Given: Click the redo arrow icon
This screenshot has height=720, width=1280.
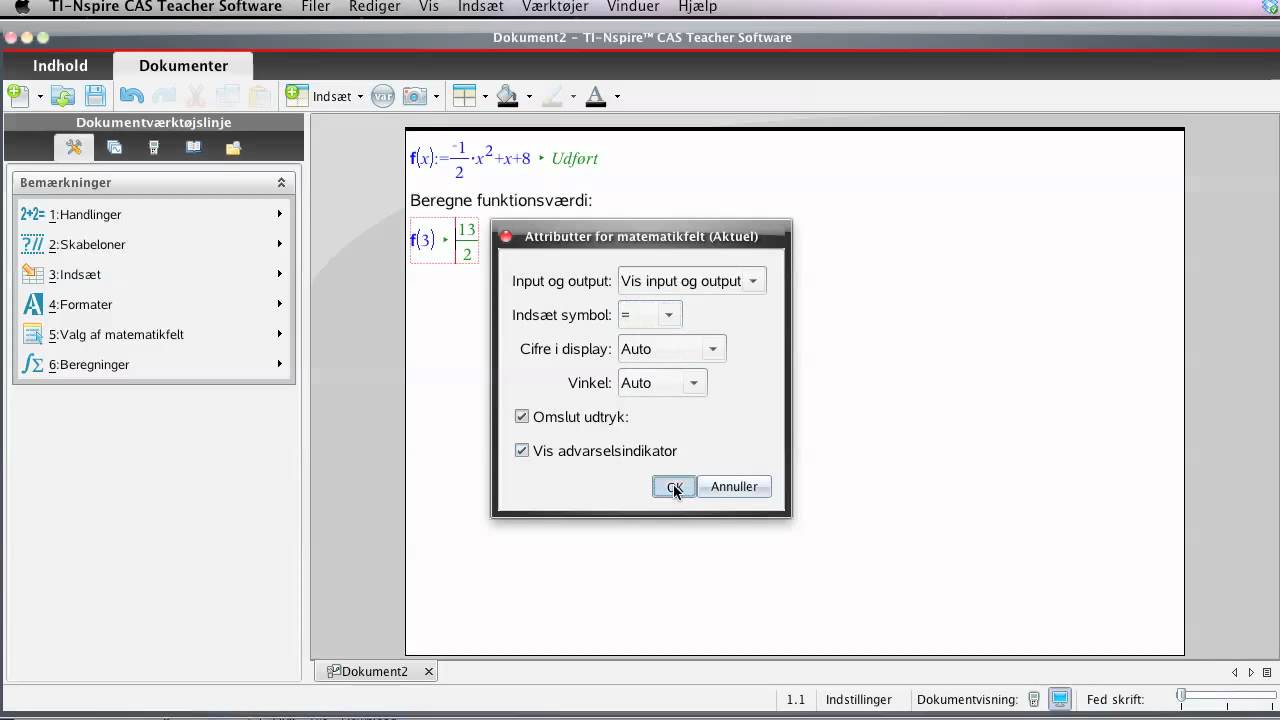Looking at the screenshot, I should pyautogui.click(x=164, y=96).
